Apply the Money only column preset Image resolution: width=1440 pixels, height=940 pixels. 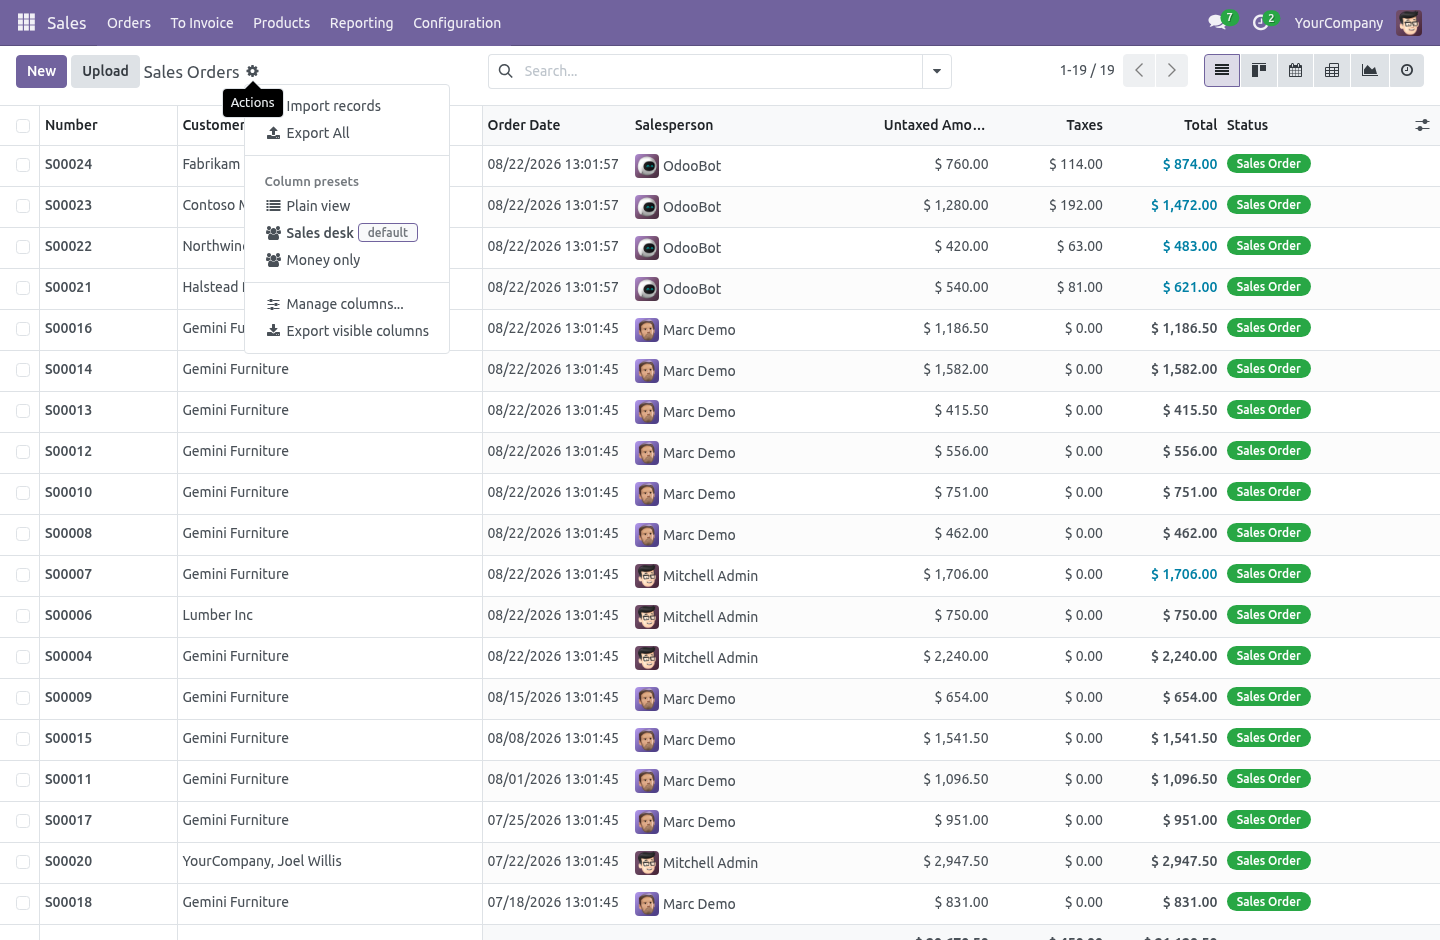pos(347,260)
